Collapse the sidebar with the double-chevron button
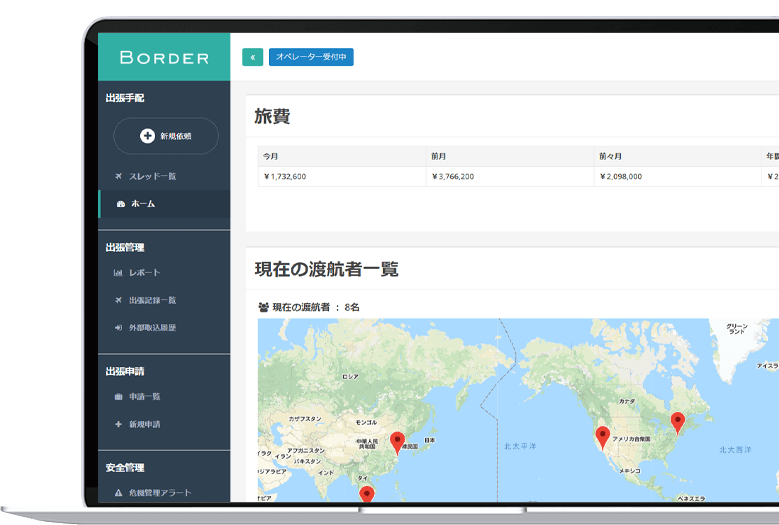Viewport: 779px width, 525px height. tap(252, 57)
